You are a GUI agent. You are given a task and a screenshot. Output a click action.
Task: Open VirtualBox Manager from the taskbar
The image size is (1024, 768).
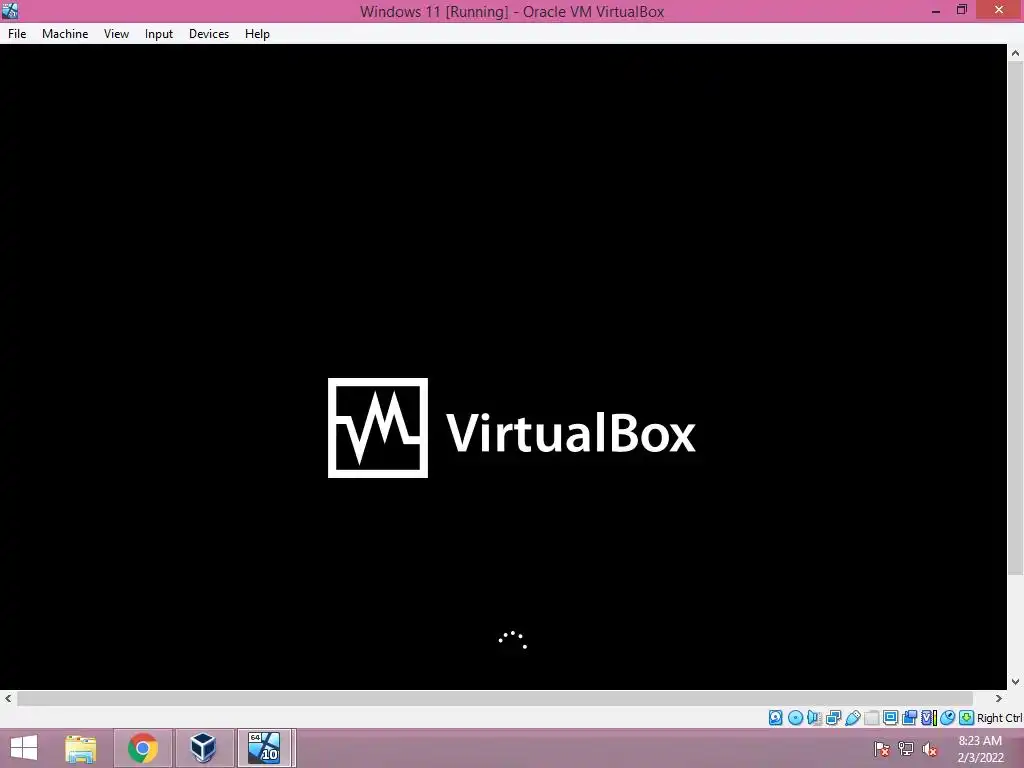pyautogui.click(x=204, y=748)
